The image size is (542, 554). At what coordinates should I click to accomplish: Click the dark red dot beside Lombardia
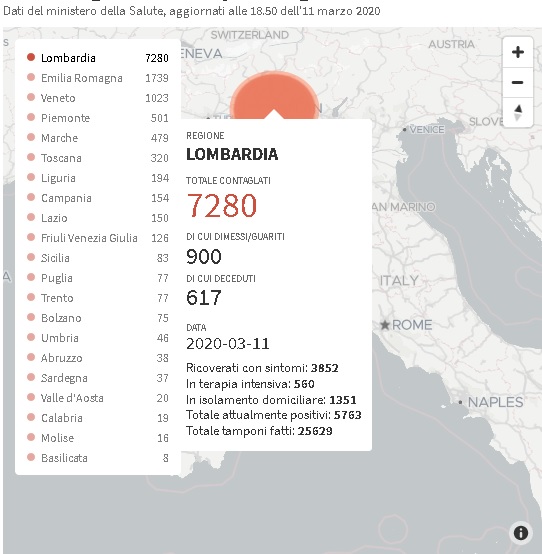coord(31,57)
